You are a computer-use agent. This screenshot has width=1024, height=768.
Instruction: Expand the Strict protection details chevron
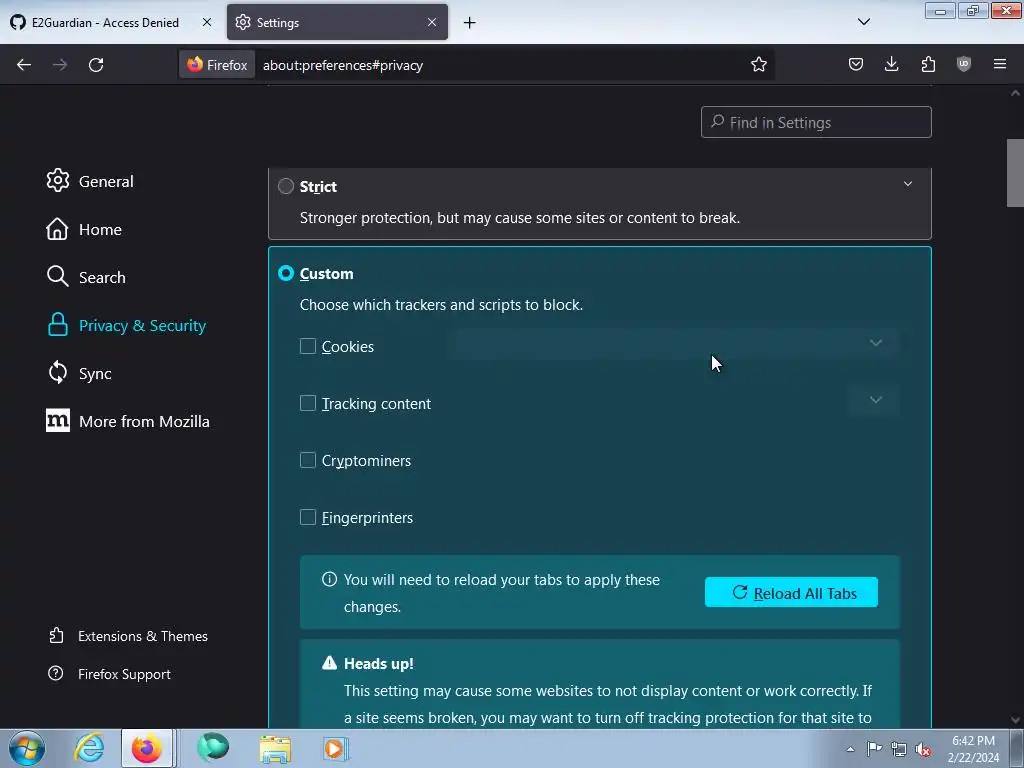[x=907, y=184]
